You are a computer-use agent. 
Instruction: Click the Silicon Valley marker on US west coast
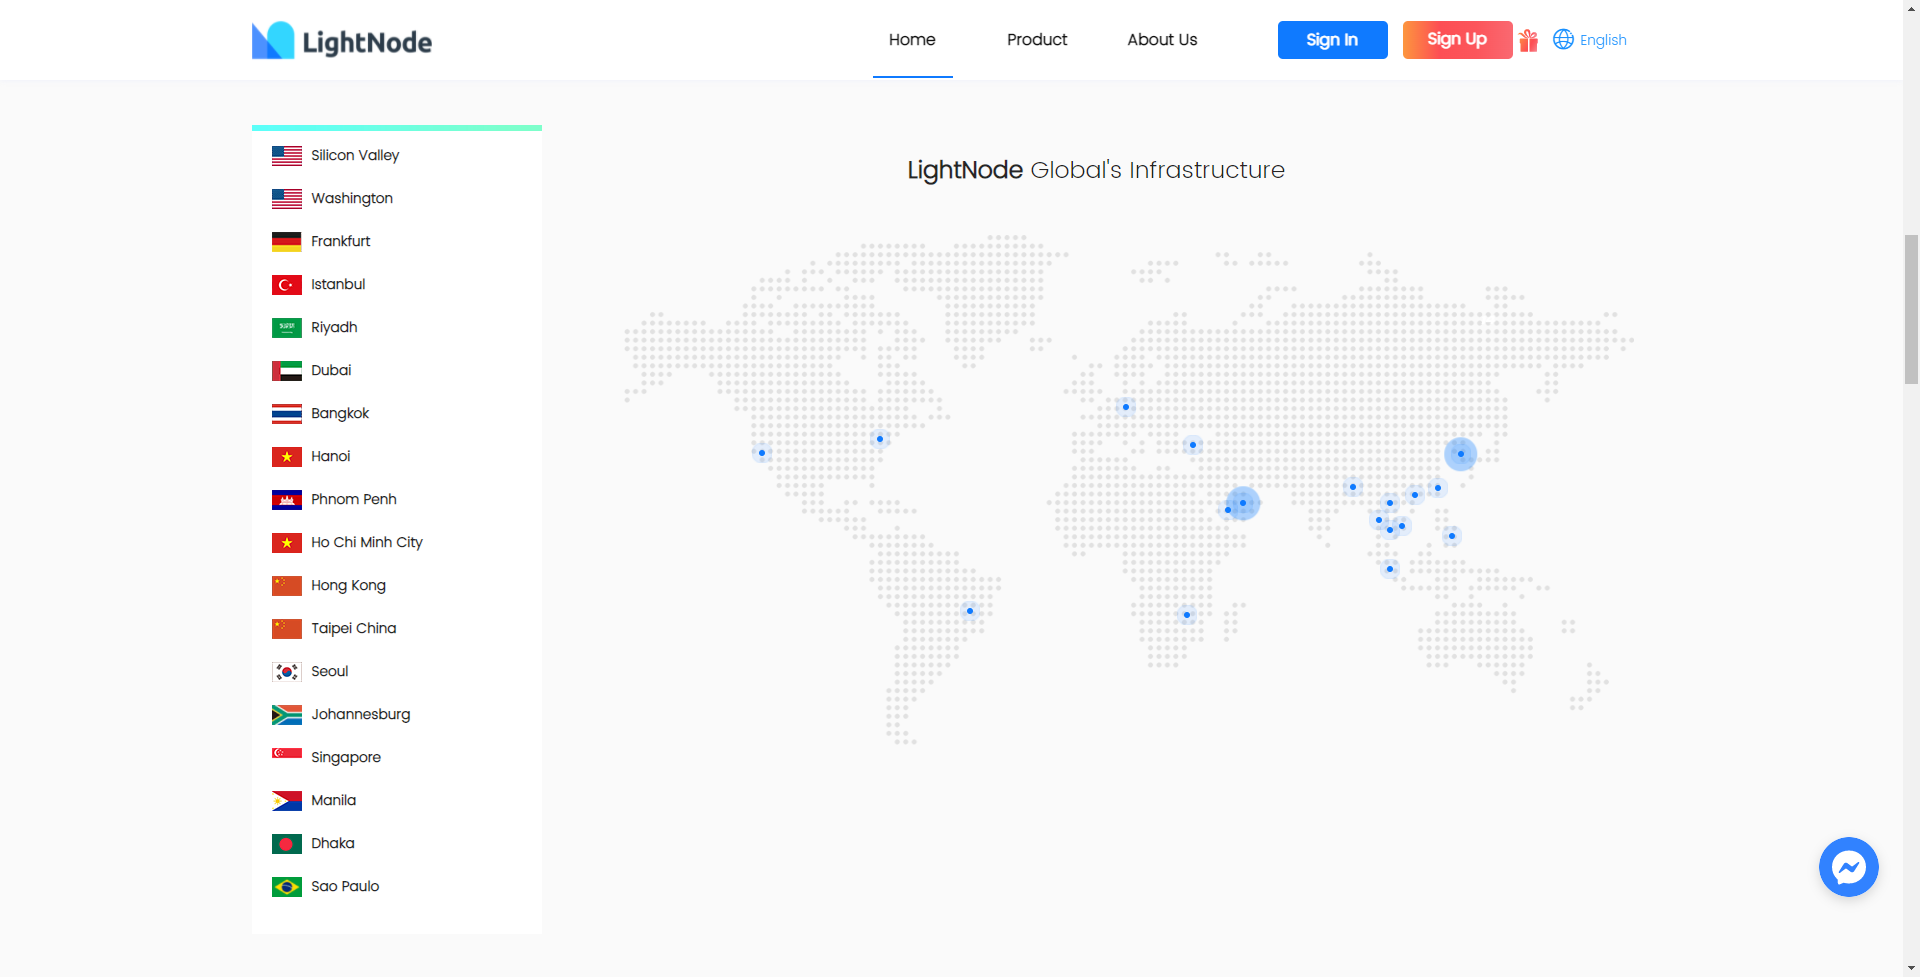click(x=762, y=453)
